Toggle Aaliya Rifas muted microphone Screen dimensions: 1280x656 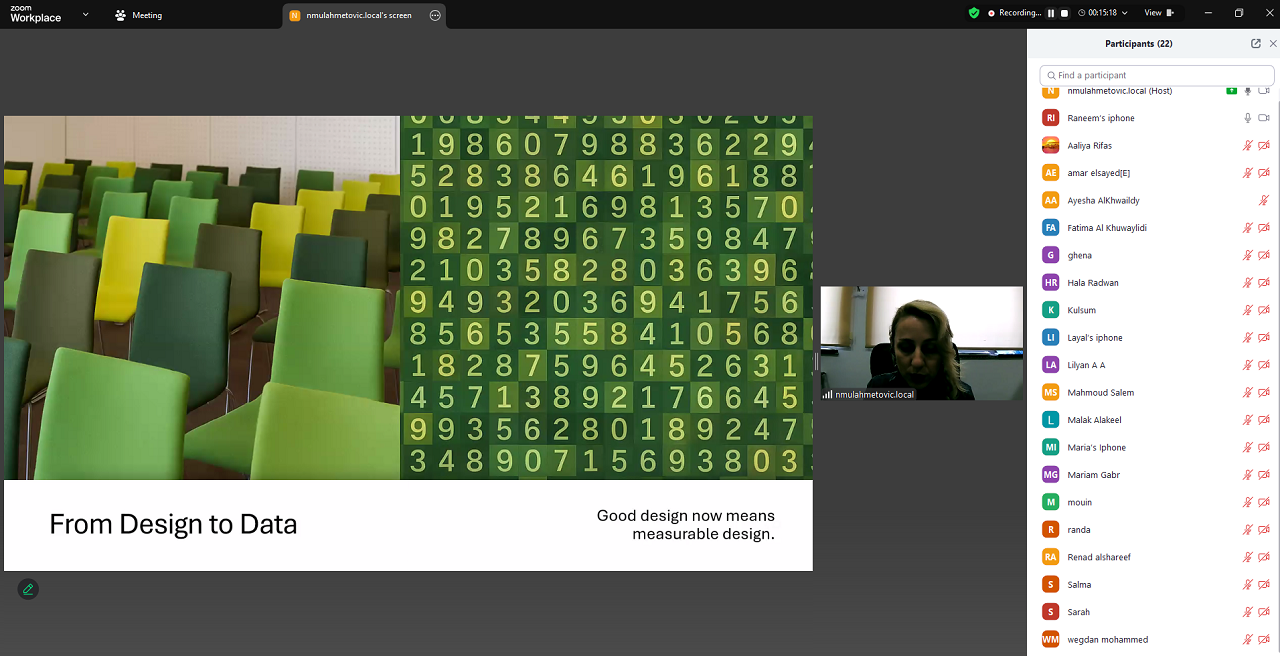tap(1247, 146)
